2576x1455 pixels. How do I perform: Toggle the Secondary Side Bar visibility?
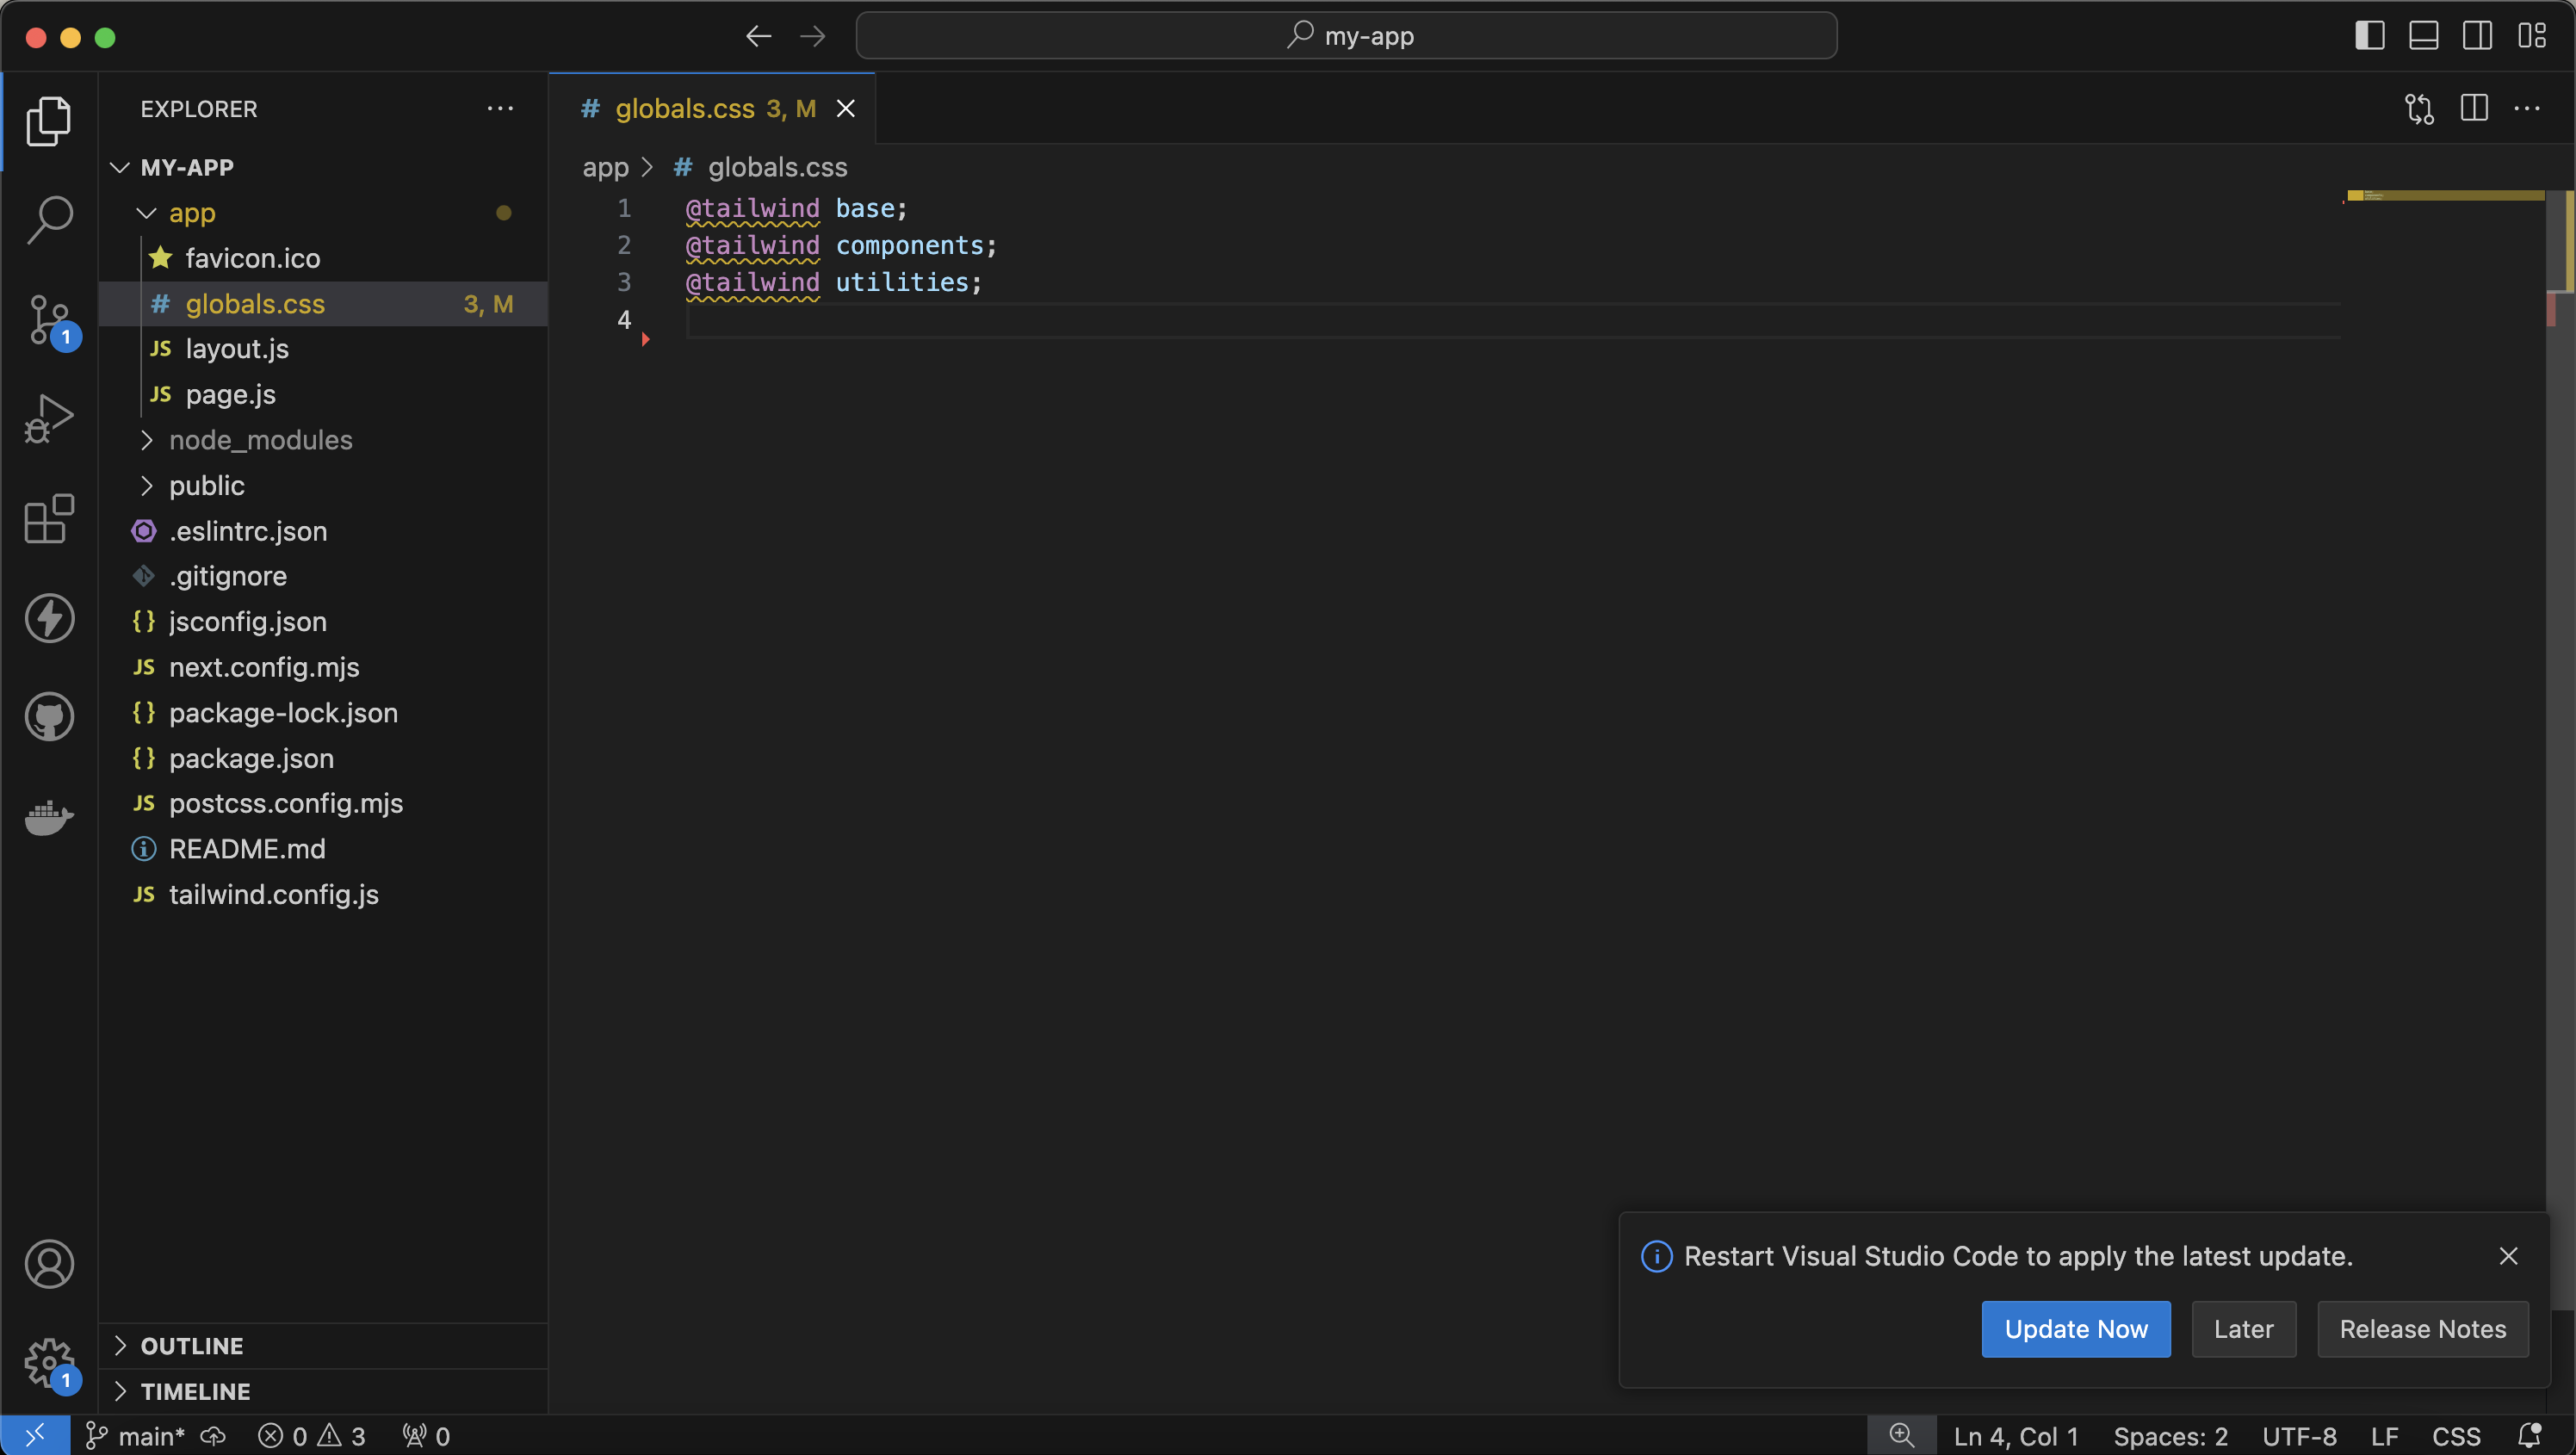[x=2477, y=36]
